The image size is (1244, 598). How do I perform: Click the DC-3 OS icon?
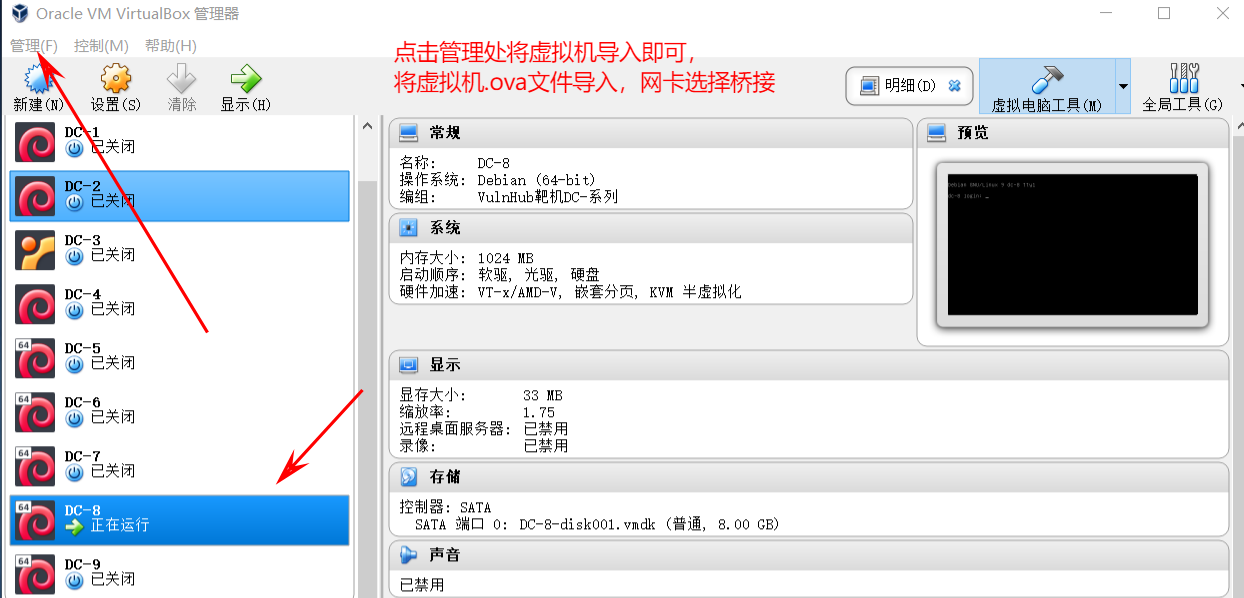click(35, 250)
